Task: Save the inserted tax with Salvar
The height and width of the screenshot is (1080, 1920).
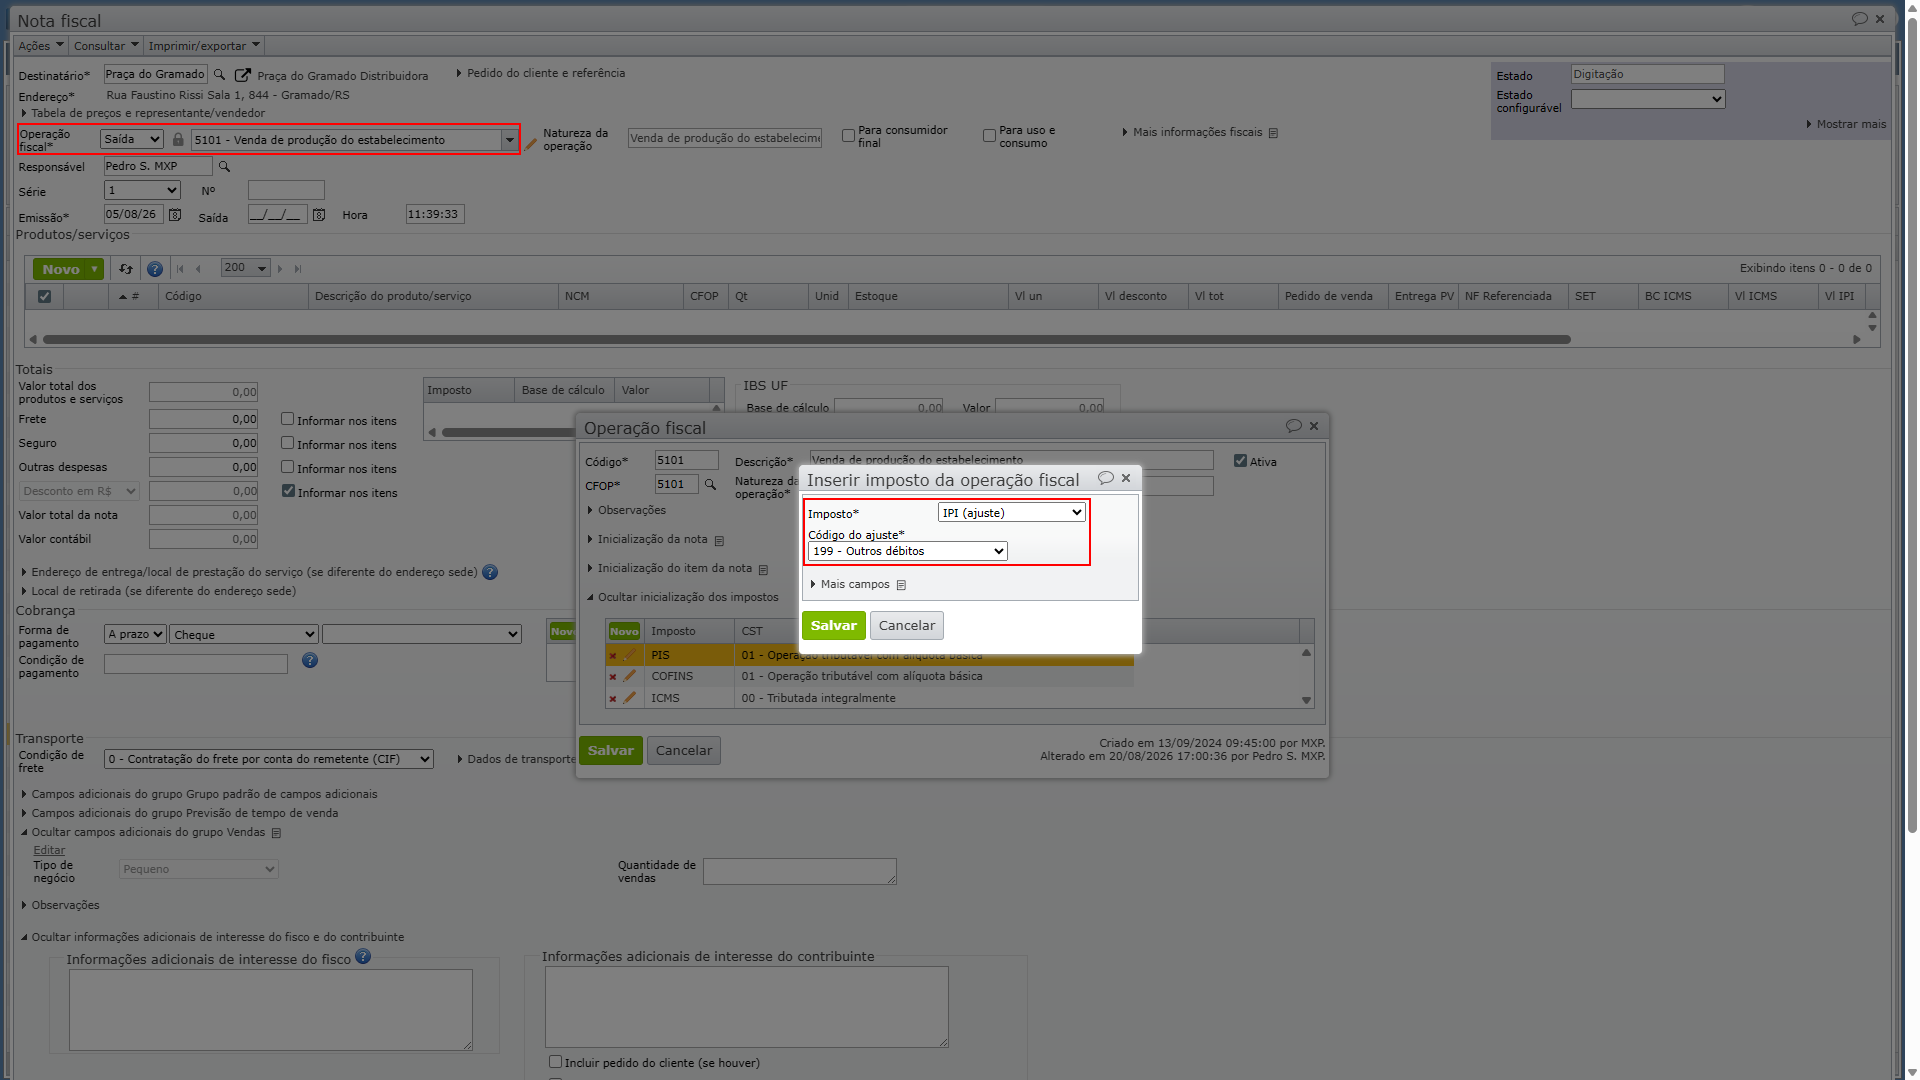Action: (833, 626)
